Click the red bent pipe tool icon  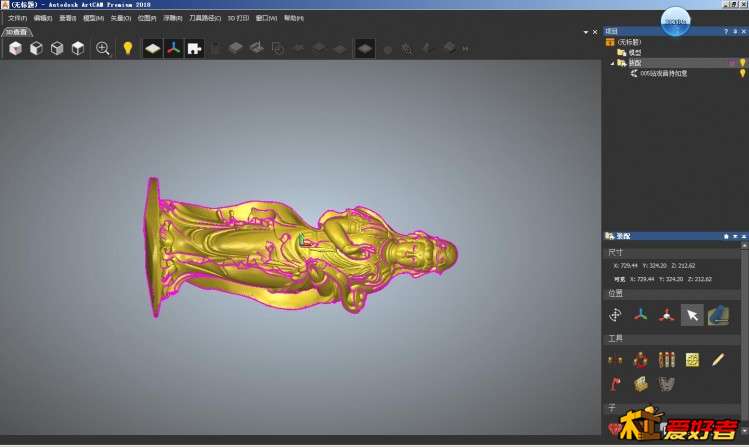[x=615, y=384]
